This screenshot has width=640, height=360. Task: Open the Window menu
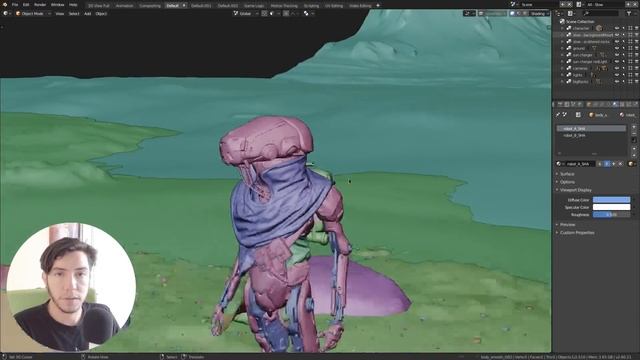(x=58, y=4)
